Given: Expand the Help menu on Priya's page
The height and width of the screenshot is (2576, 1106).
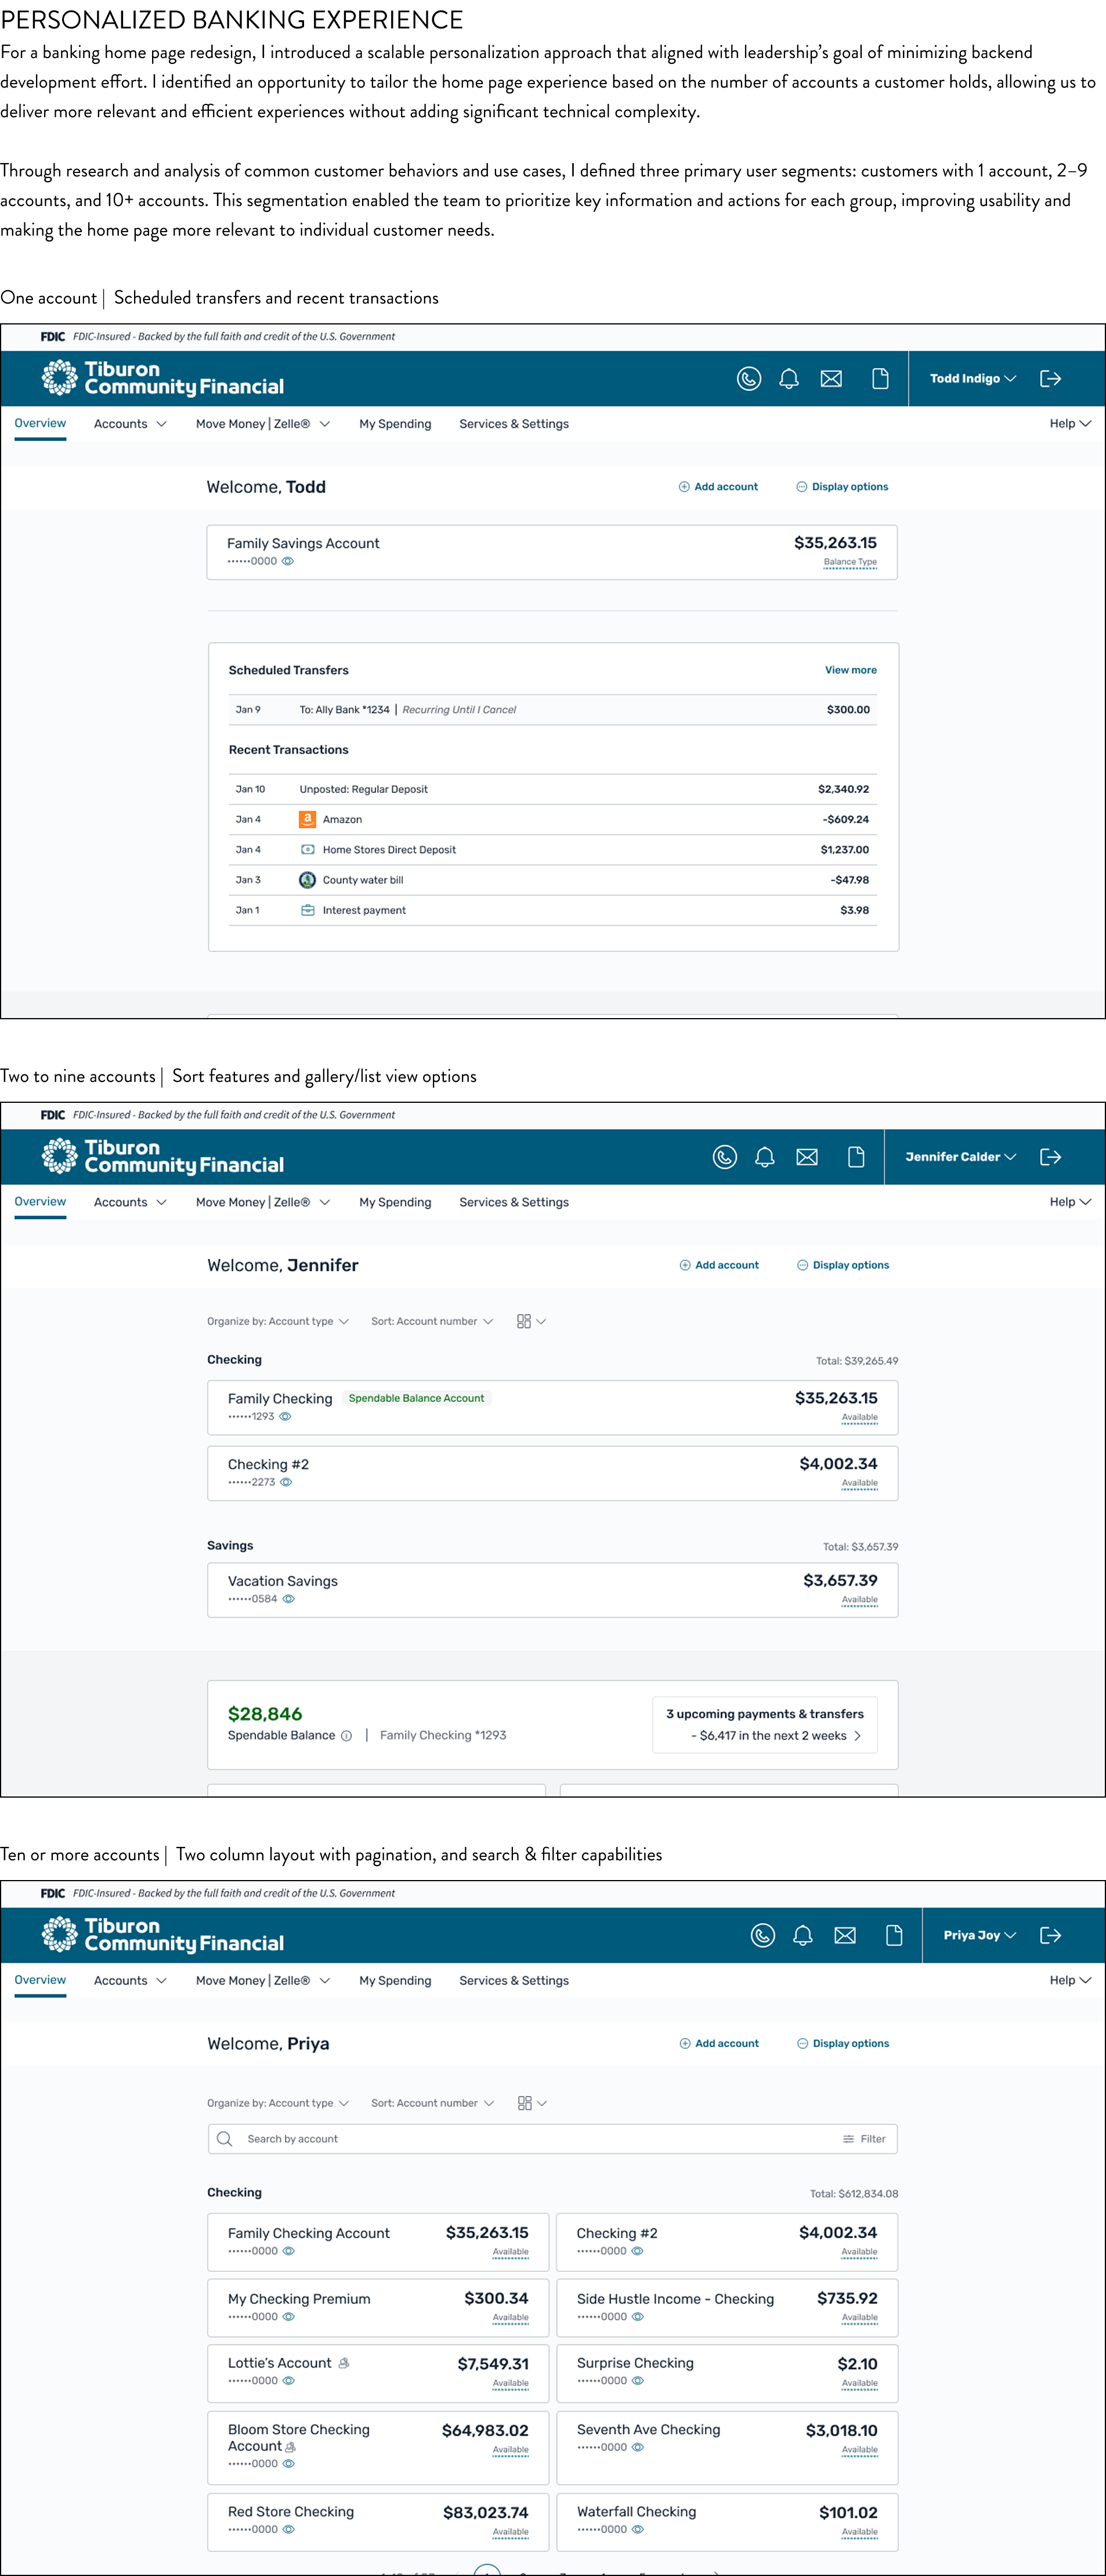Looking at the screenshot, I should coord(1070,1980).
